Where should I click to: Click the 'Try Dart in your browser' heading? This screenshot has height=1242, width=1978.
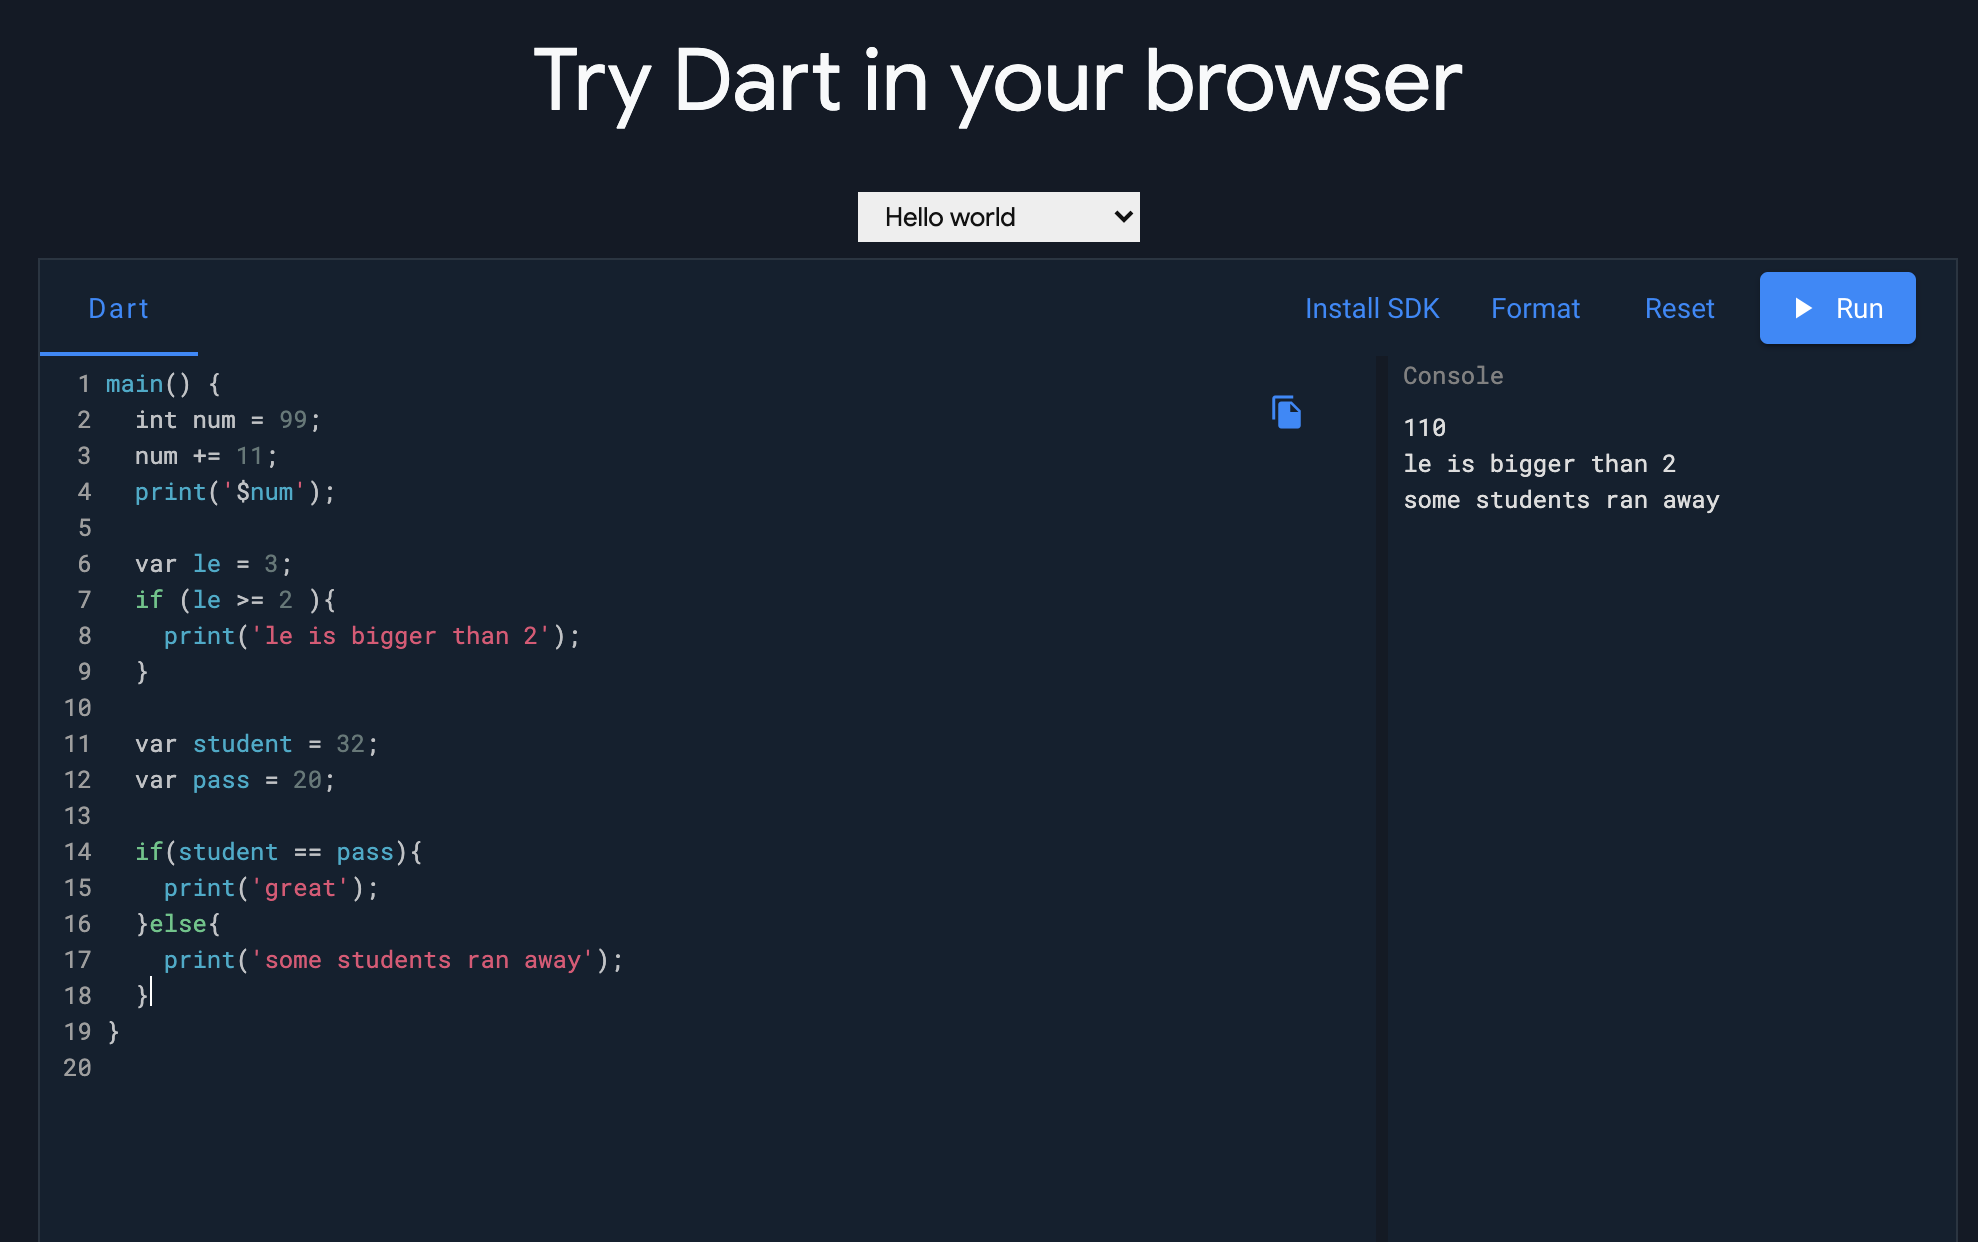click(997, 82)
